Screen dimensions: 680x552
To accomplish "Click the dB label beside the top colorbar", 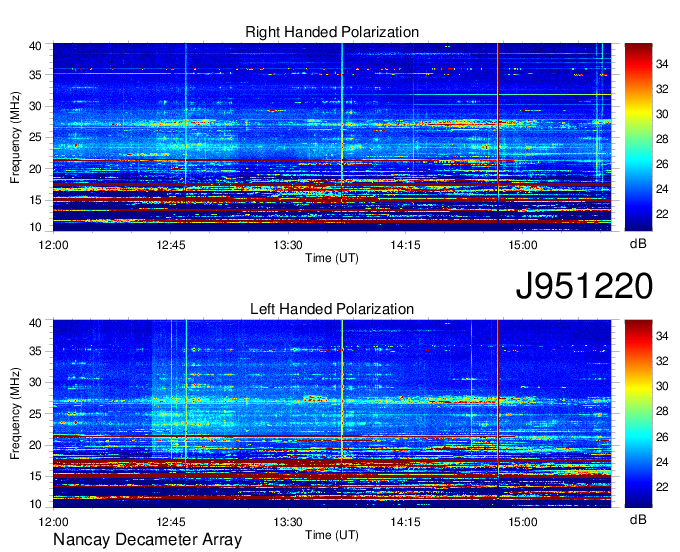I will pyautogui.click(x=638, y=244).
